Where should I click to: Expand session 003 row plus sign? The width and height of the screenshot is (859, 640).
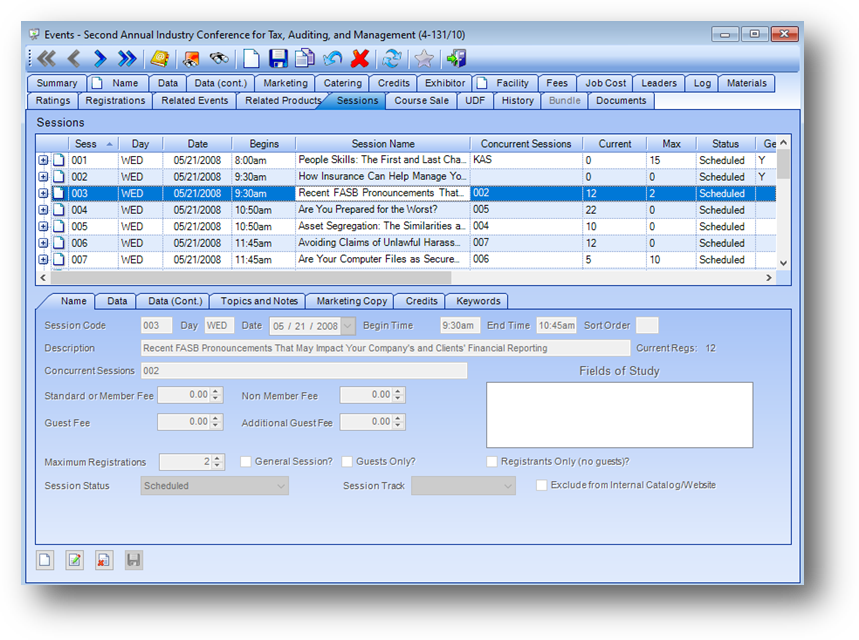pyautogui.click(x=43, y=193)
